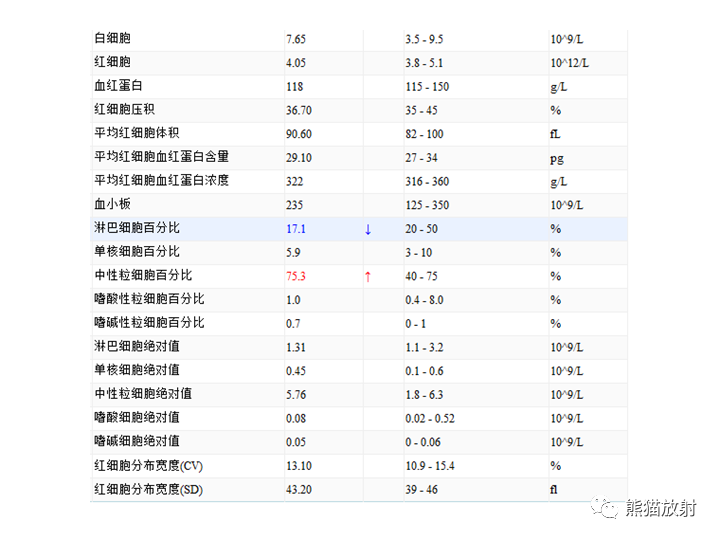Select the 红细胞分布宽度(SD) row label

(x=148, y=489)
